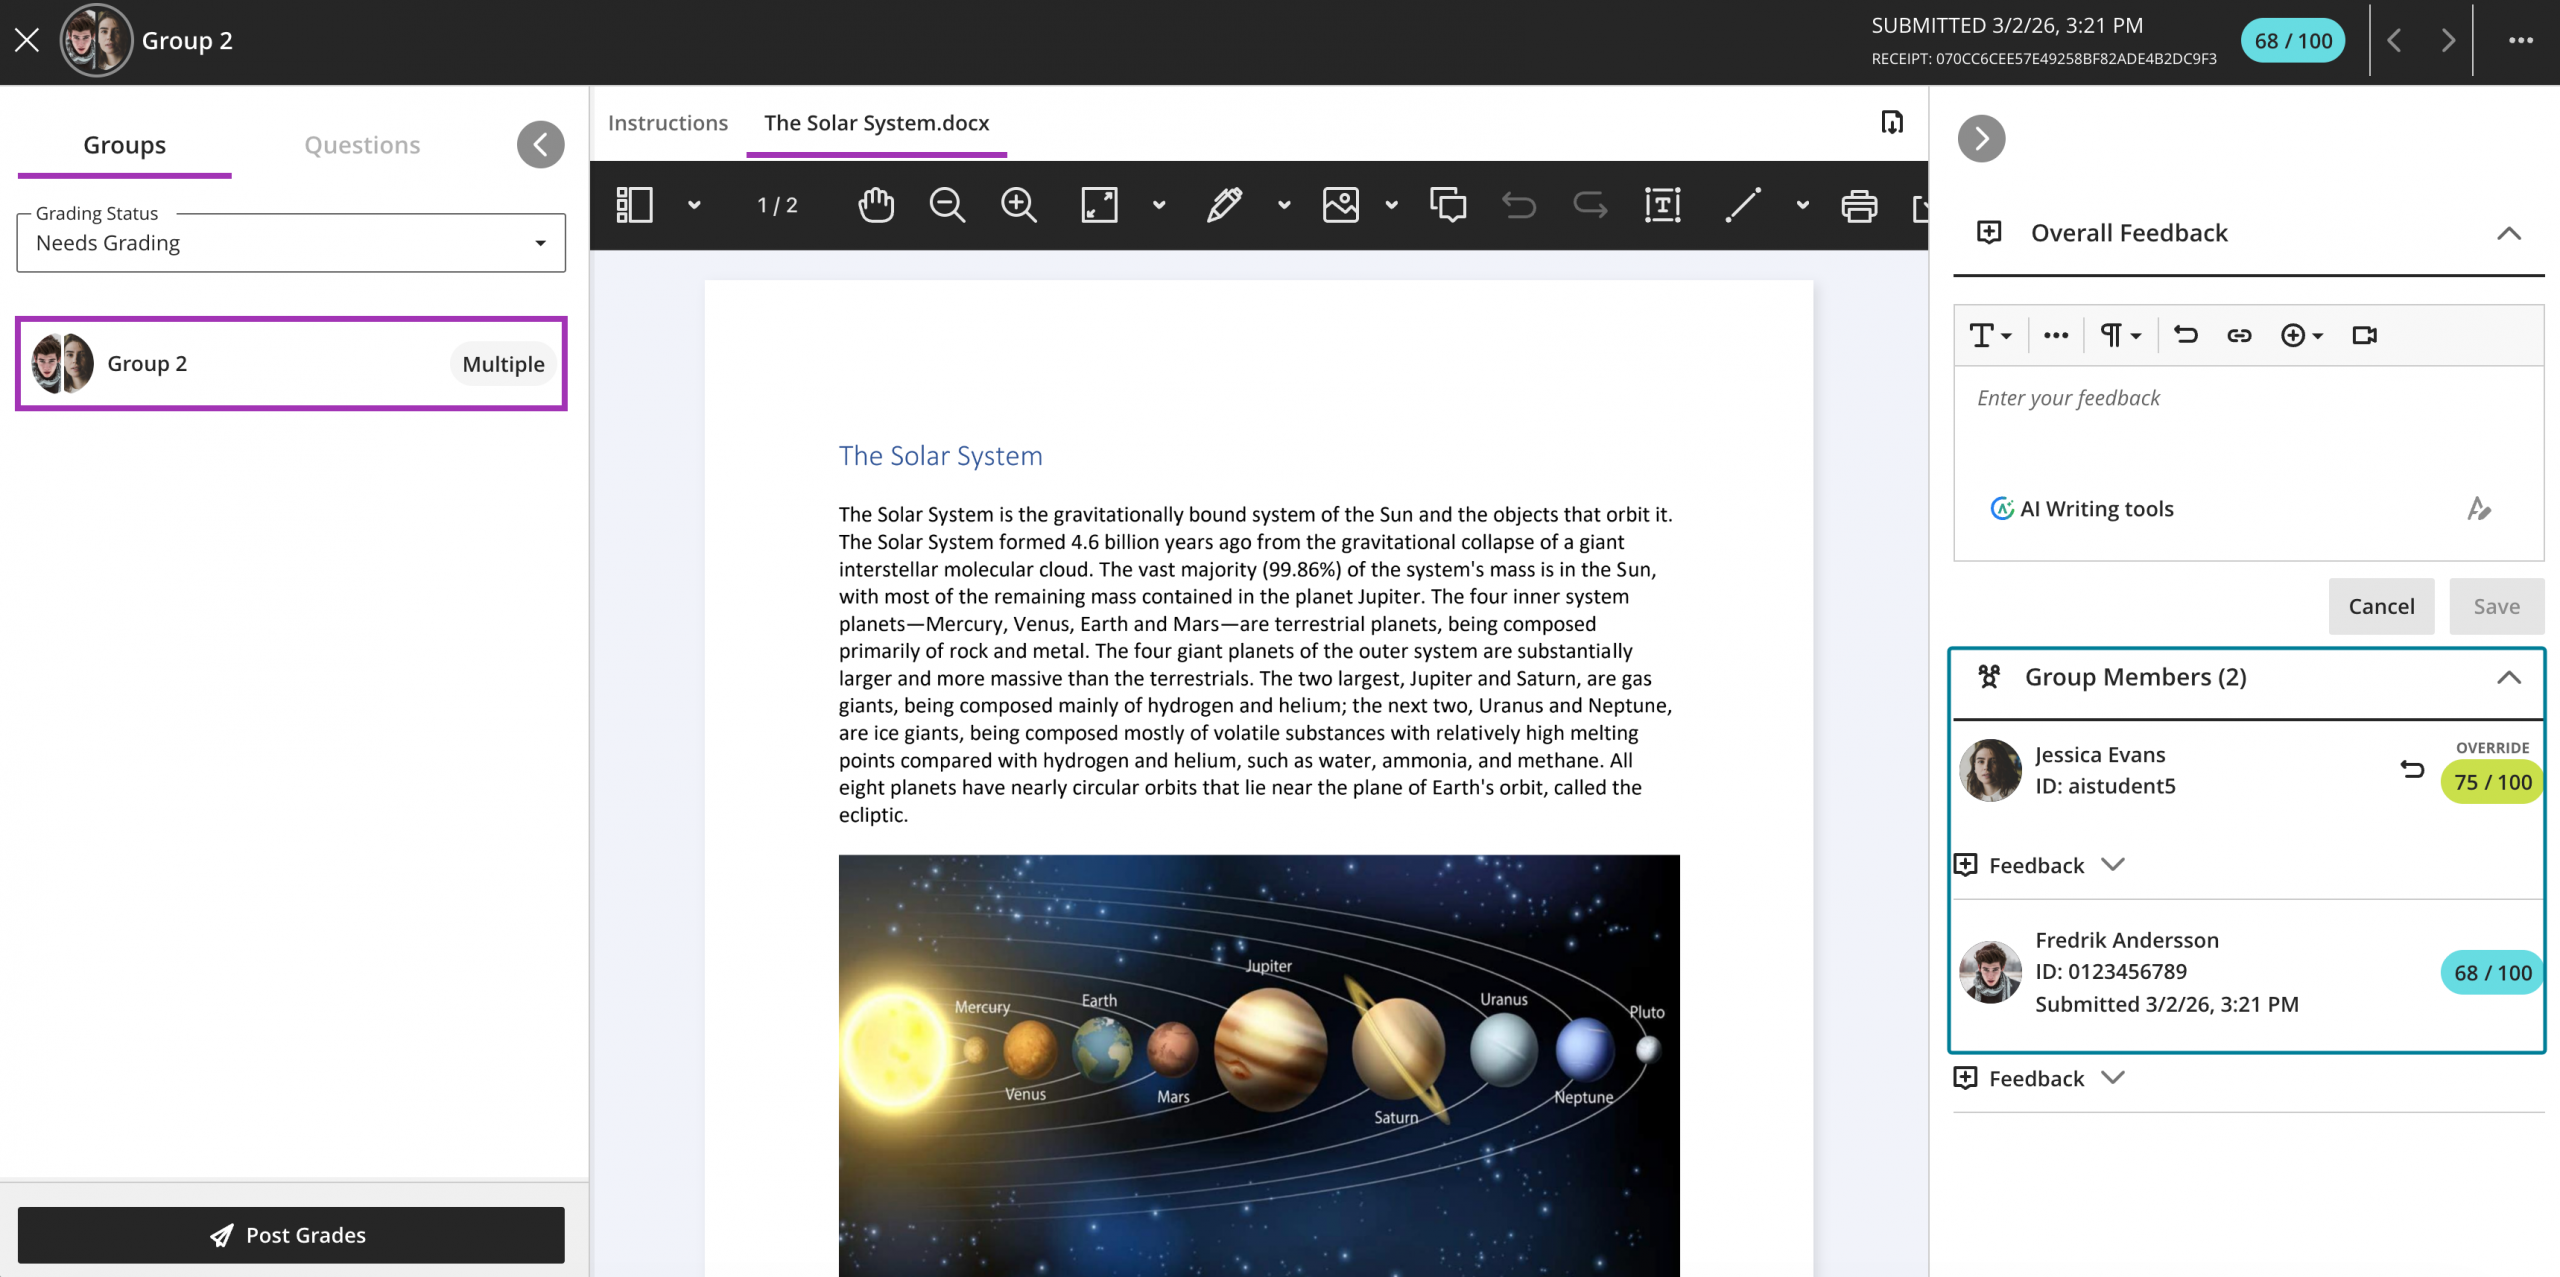Open AI Writing tools
Viewport: 2560px width, 1277px height.
[x=2080, y=508]
